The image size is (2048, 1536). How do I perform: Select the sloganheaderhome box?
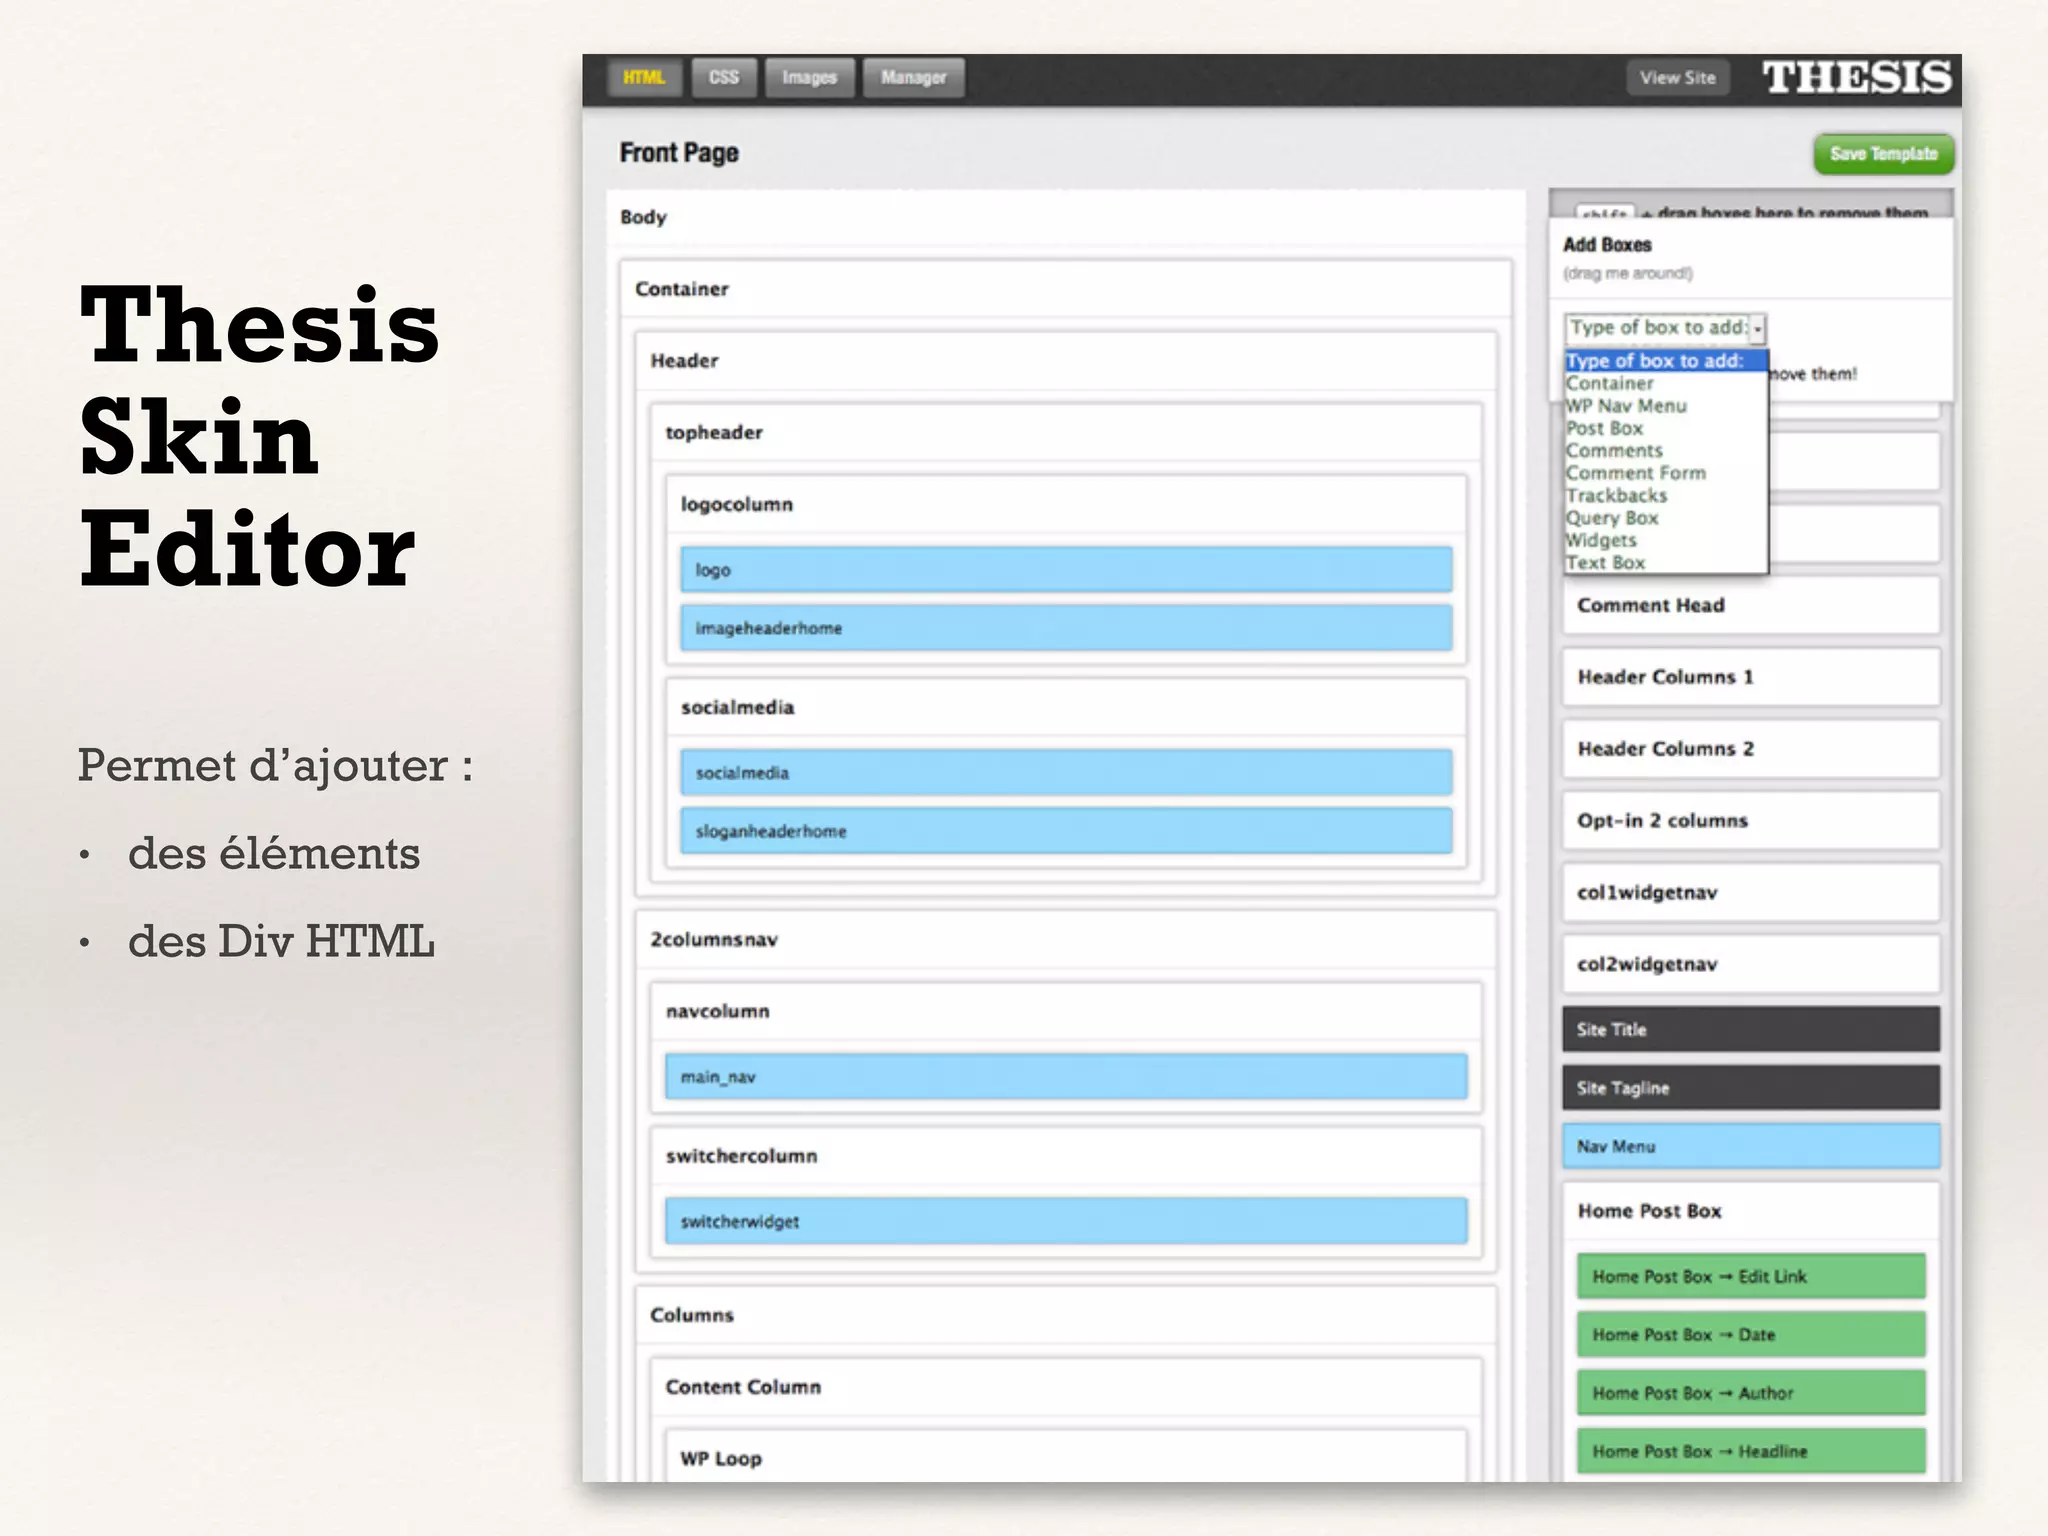click(x=1066, y=831)
